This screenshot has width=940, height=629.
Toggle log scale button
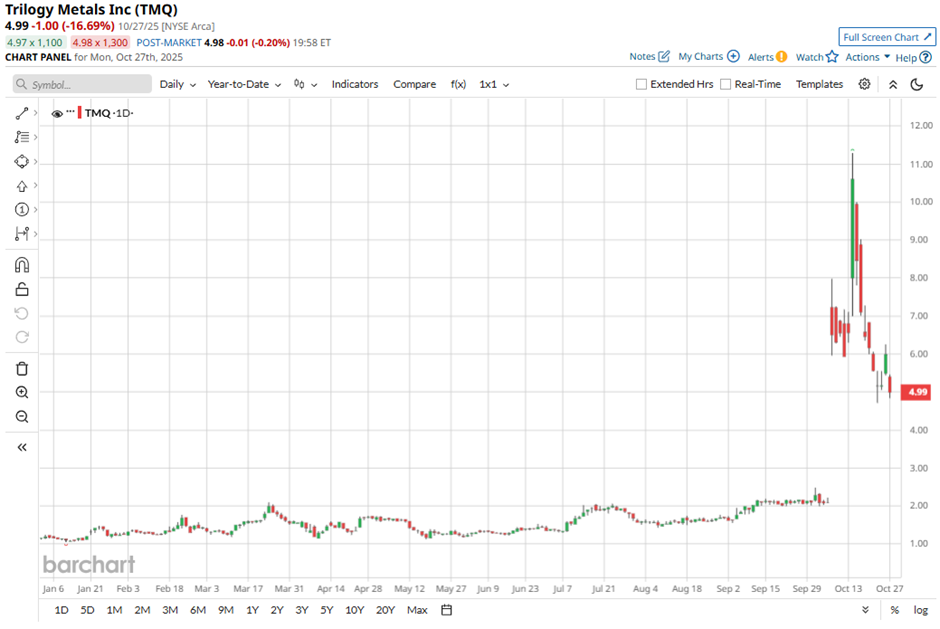(920, 610)
